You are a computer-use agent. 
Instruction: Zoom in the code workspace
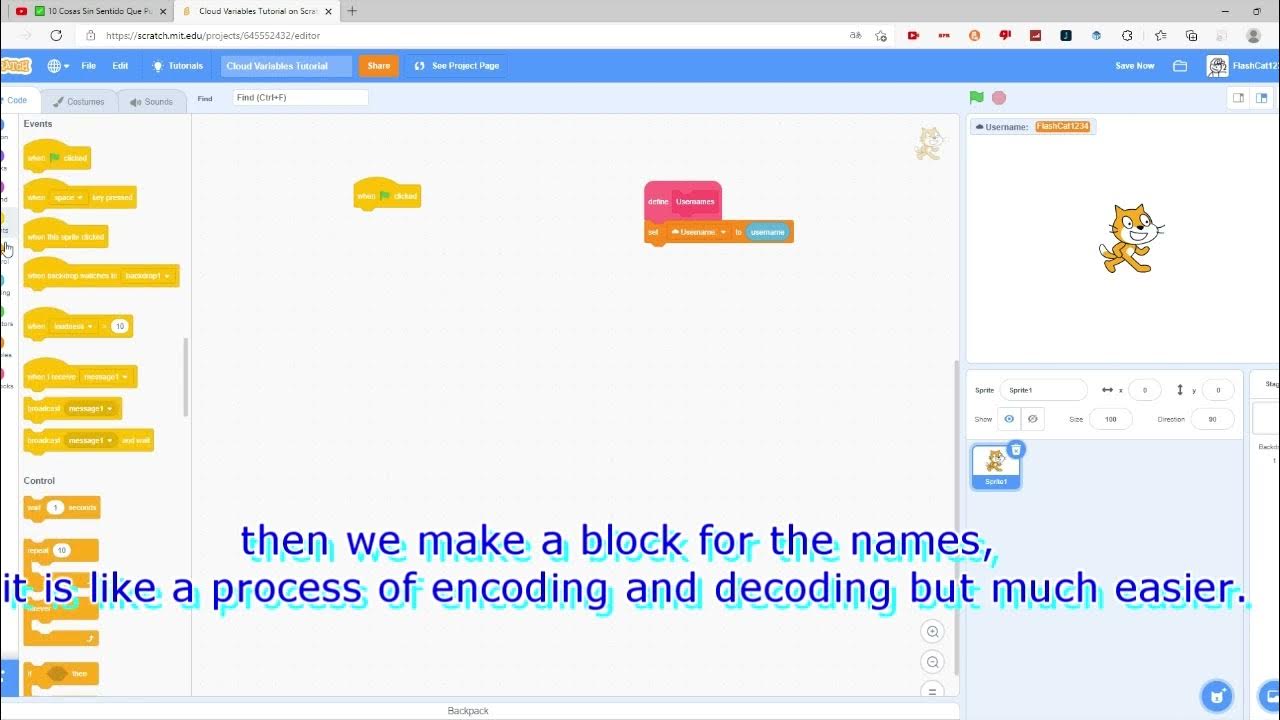933,632
